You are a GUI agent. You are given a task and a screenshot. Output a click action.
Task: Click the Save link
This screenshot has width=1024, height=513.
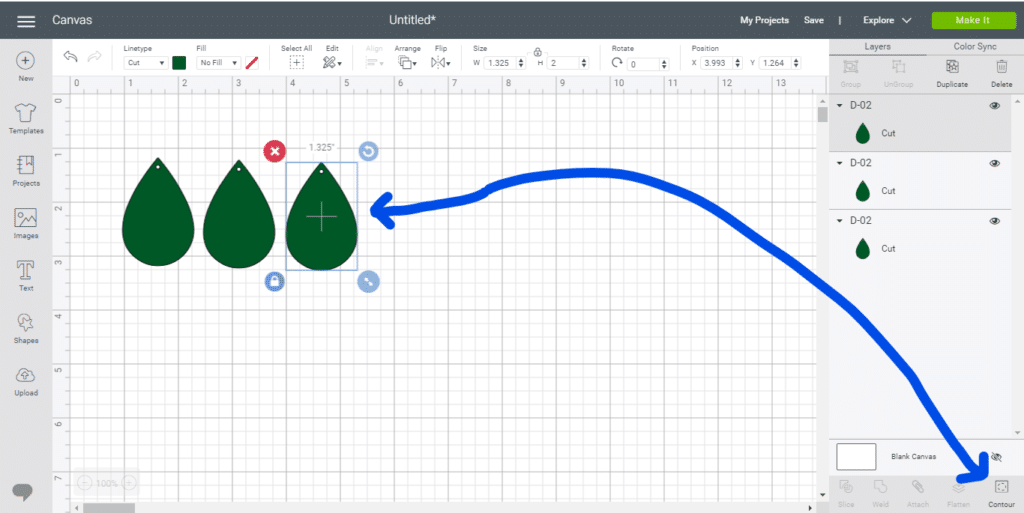[x=814, y=20]
